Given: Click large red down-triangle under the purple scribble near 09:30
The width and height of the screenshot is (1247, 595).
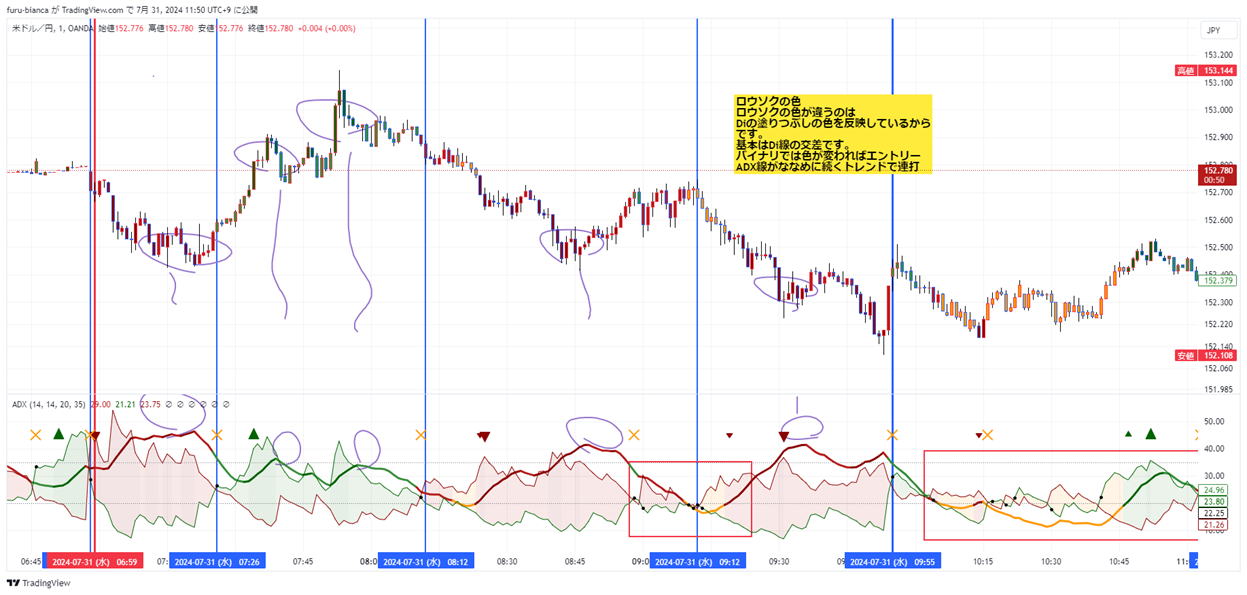Looking at the screenshot, I should click(783, 435).
